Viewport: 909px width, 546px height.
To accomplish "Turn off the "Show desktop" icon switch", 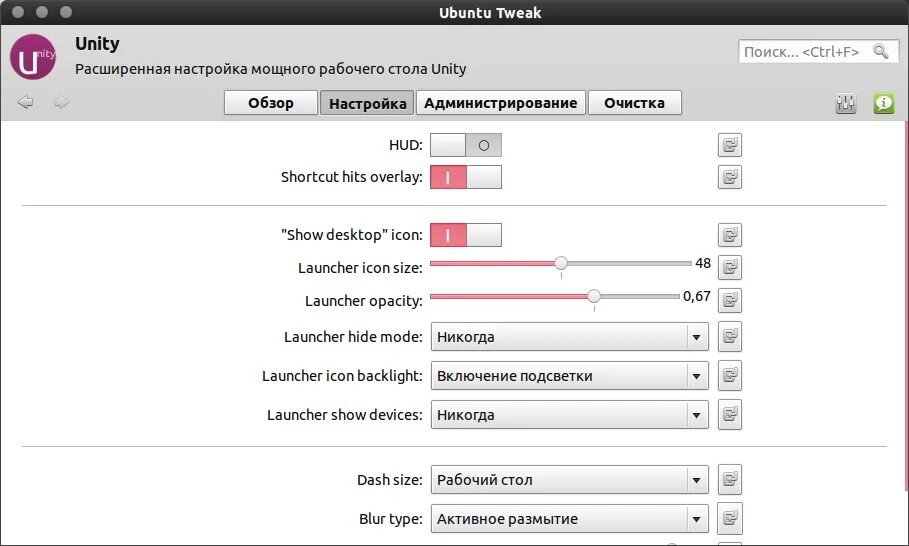I will tap(465, 236).
